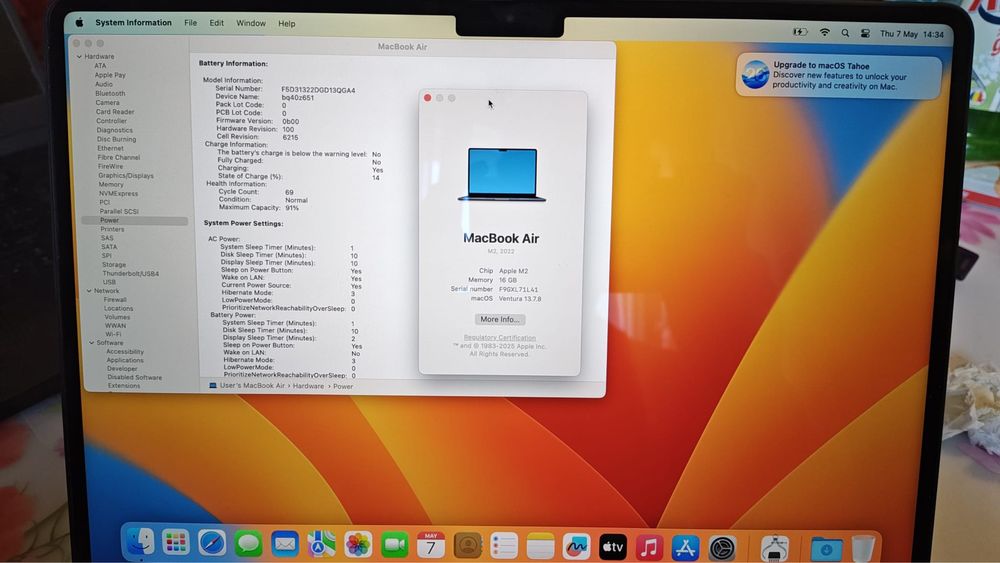Select Disabled Software in the sidebar

point(134,377)
